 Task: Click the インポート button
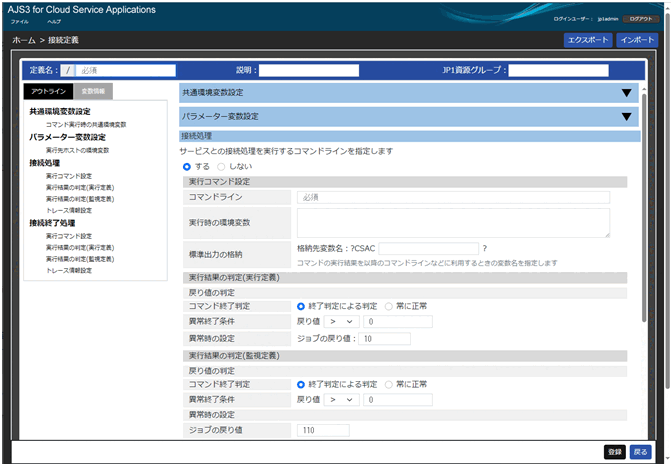click(637, 40)
